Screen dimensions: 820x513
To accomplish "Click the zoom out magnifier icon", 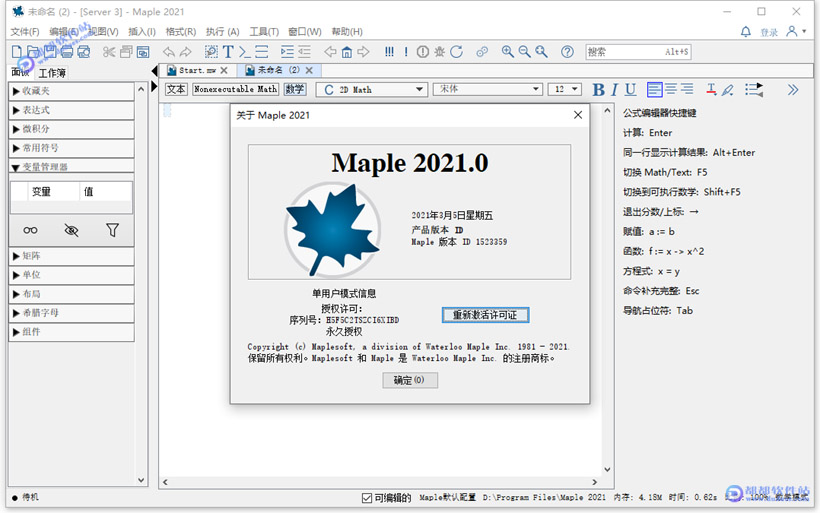I will coord(524,51).
